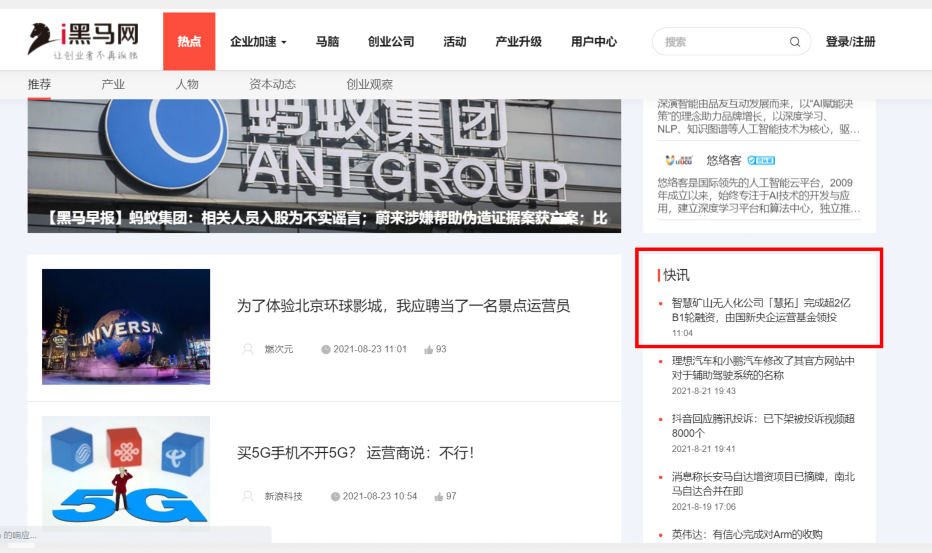Open the 深演智能 description text
The image size is (932, 553).
tap(758, 117)
